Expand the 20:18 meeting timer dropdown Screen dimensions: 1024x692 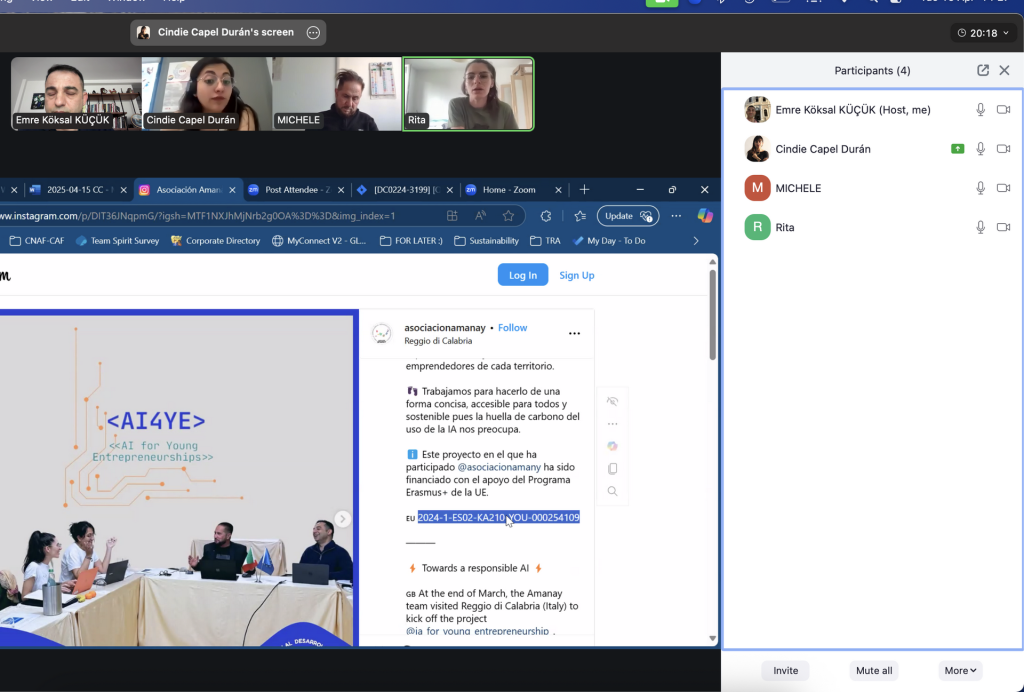coord(983,33)
